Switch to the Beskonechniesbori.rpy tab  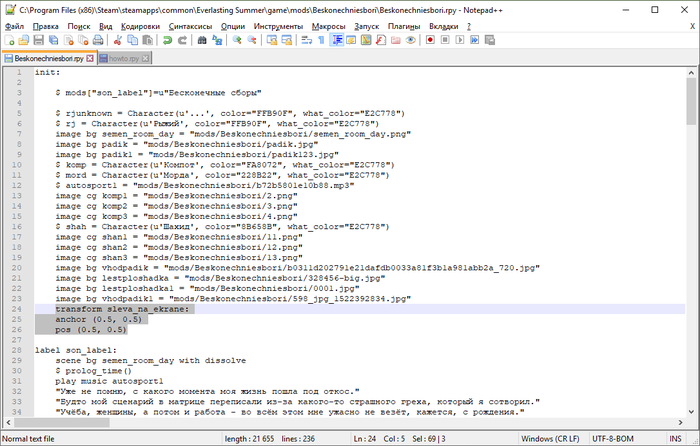[49, 58]
